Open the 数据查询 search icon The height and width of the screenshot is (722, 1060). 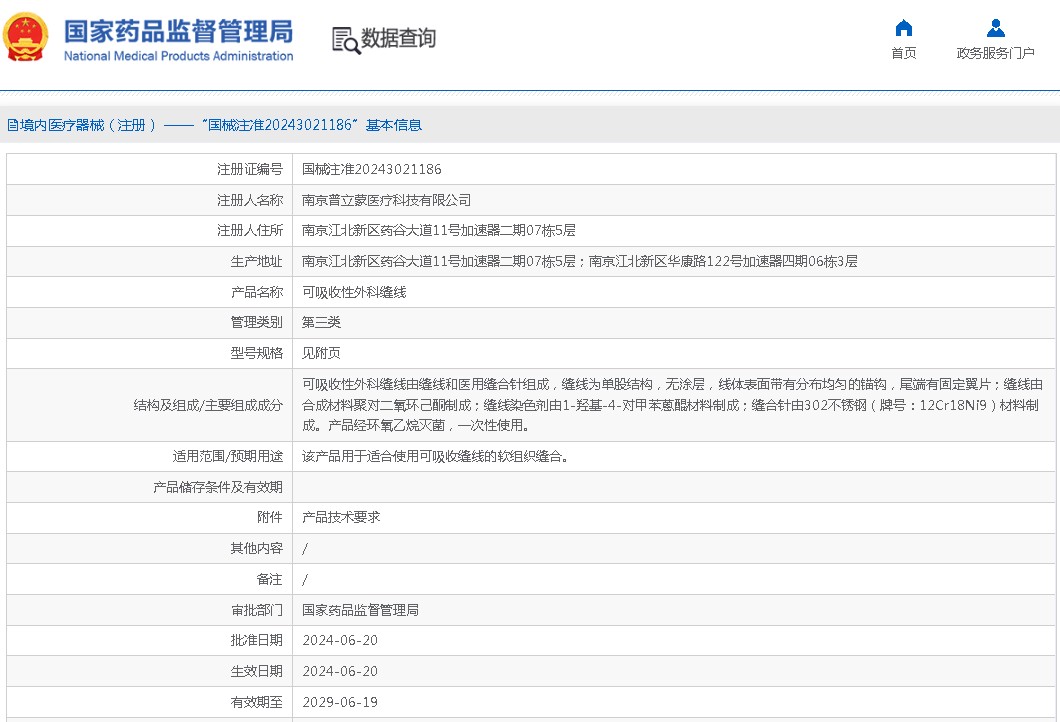[x=346, y=40]
